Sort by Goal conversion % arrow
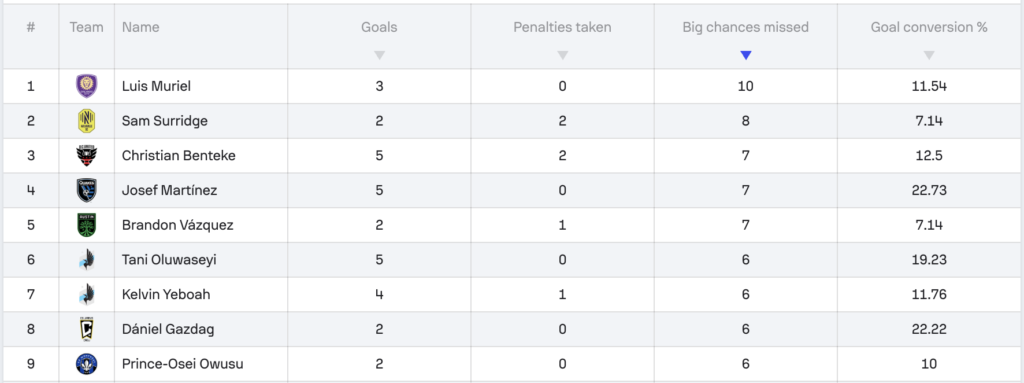 (x=929, y=56)
